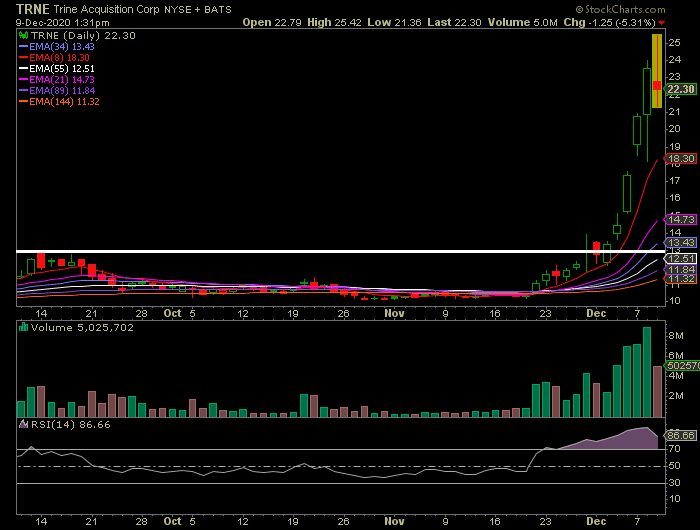Click the 25 label on the price axis
The height and width of the screenshot is (530, 700).
pos(674,42)
